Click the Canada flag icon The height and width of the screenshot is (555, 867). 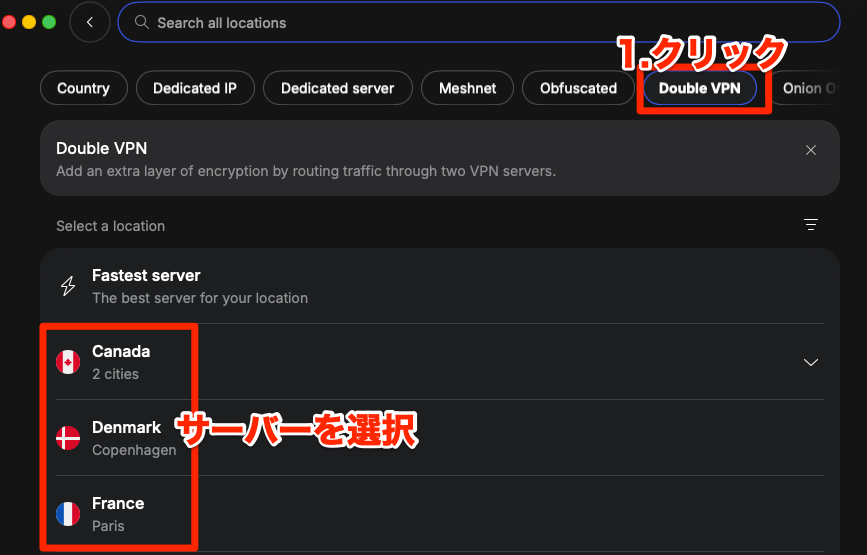pos(68,362)
